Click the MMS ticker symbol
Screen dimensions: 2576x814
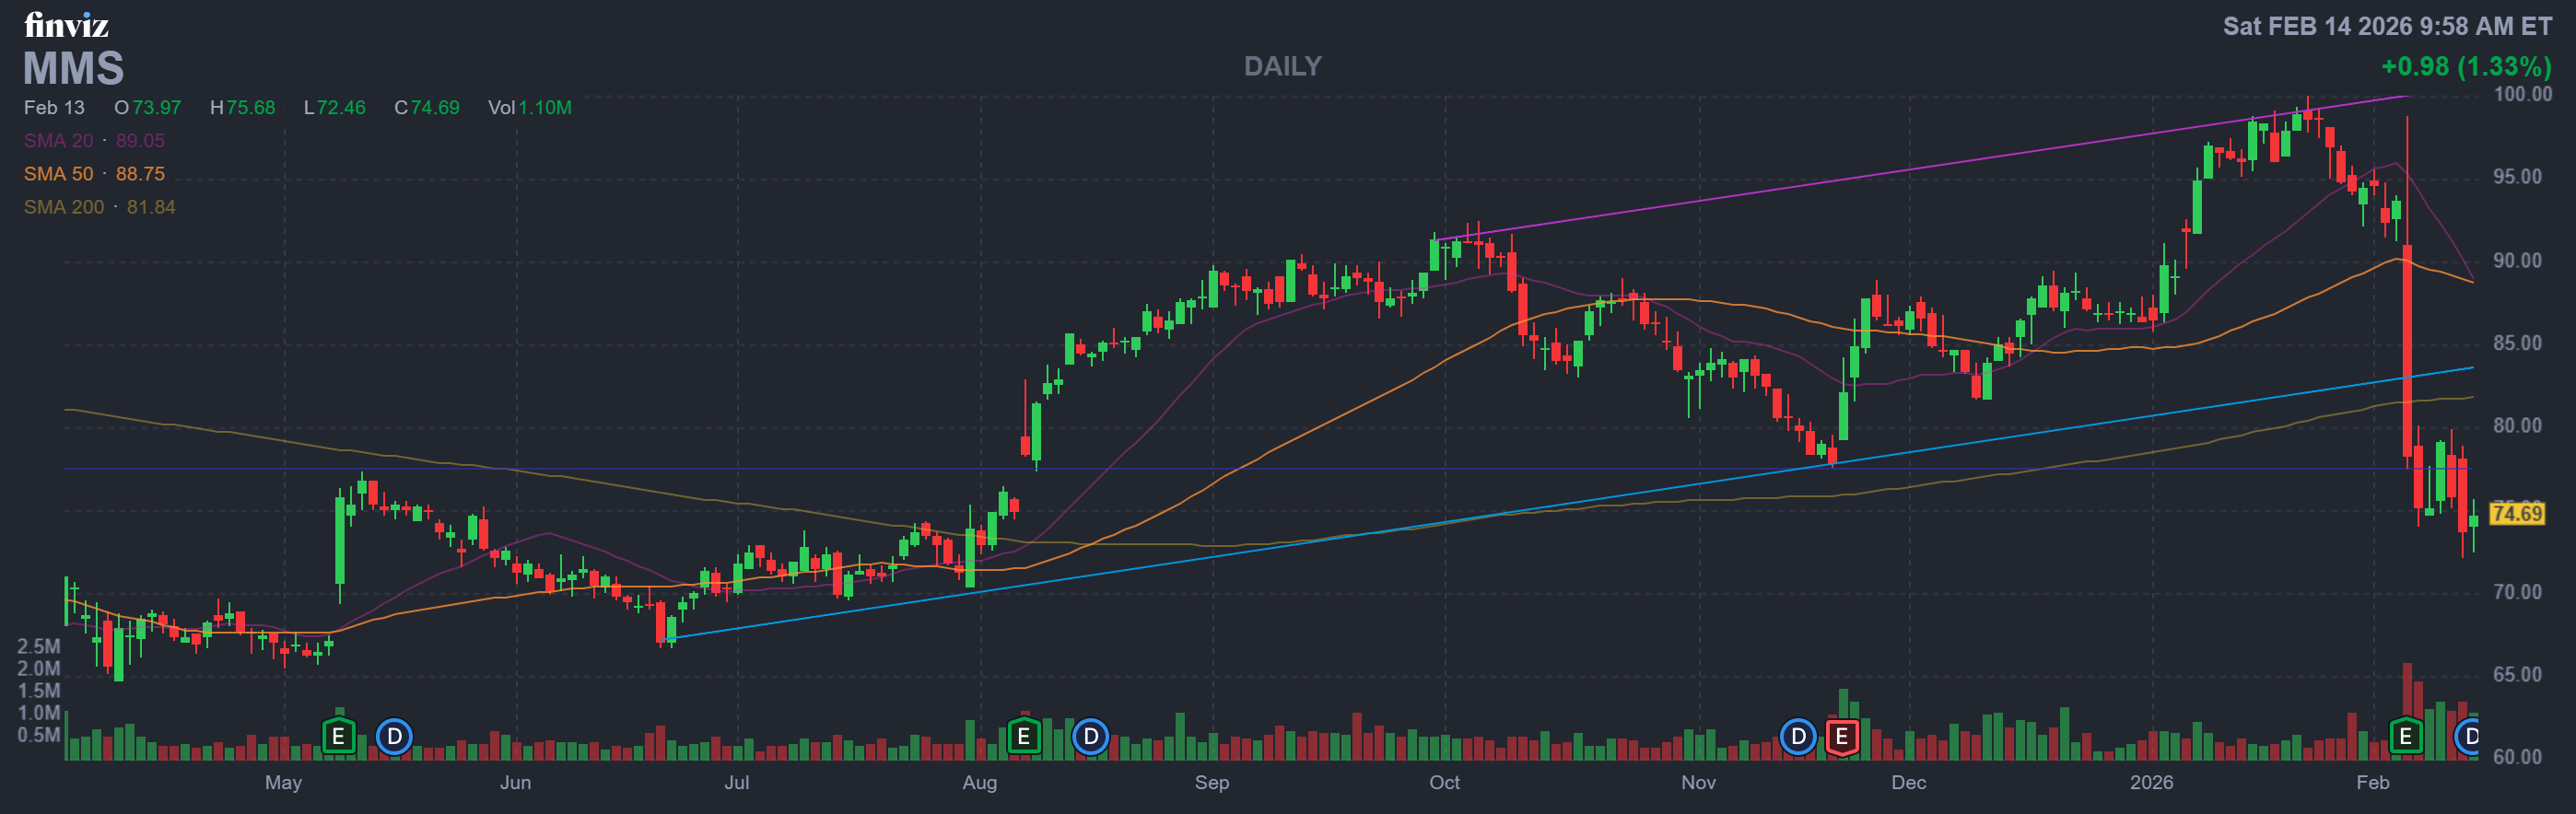(73, 68)
